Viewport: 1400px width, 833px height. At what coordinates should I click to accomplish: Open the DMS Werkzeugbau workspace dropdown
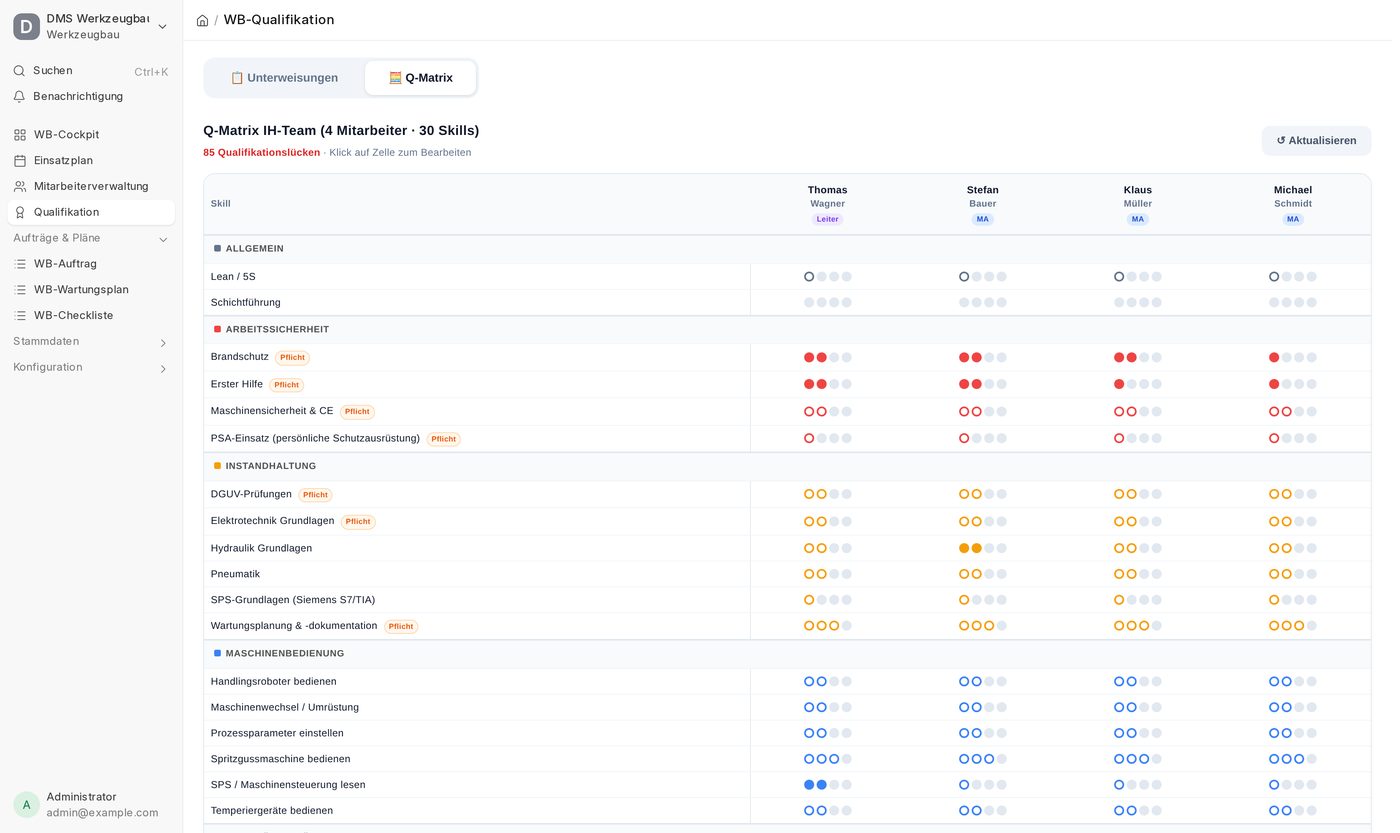91,27
